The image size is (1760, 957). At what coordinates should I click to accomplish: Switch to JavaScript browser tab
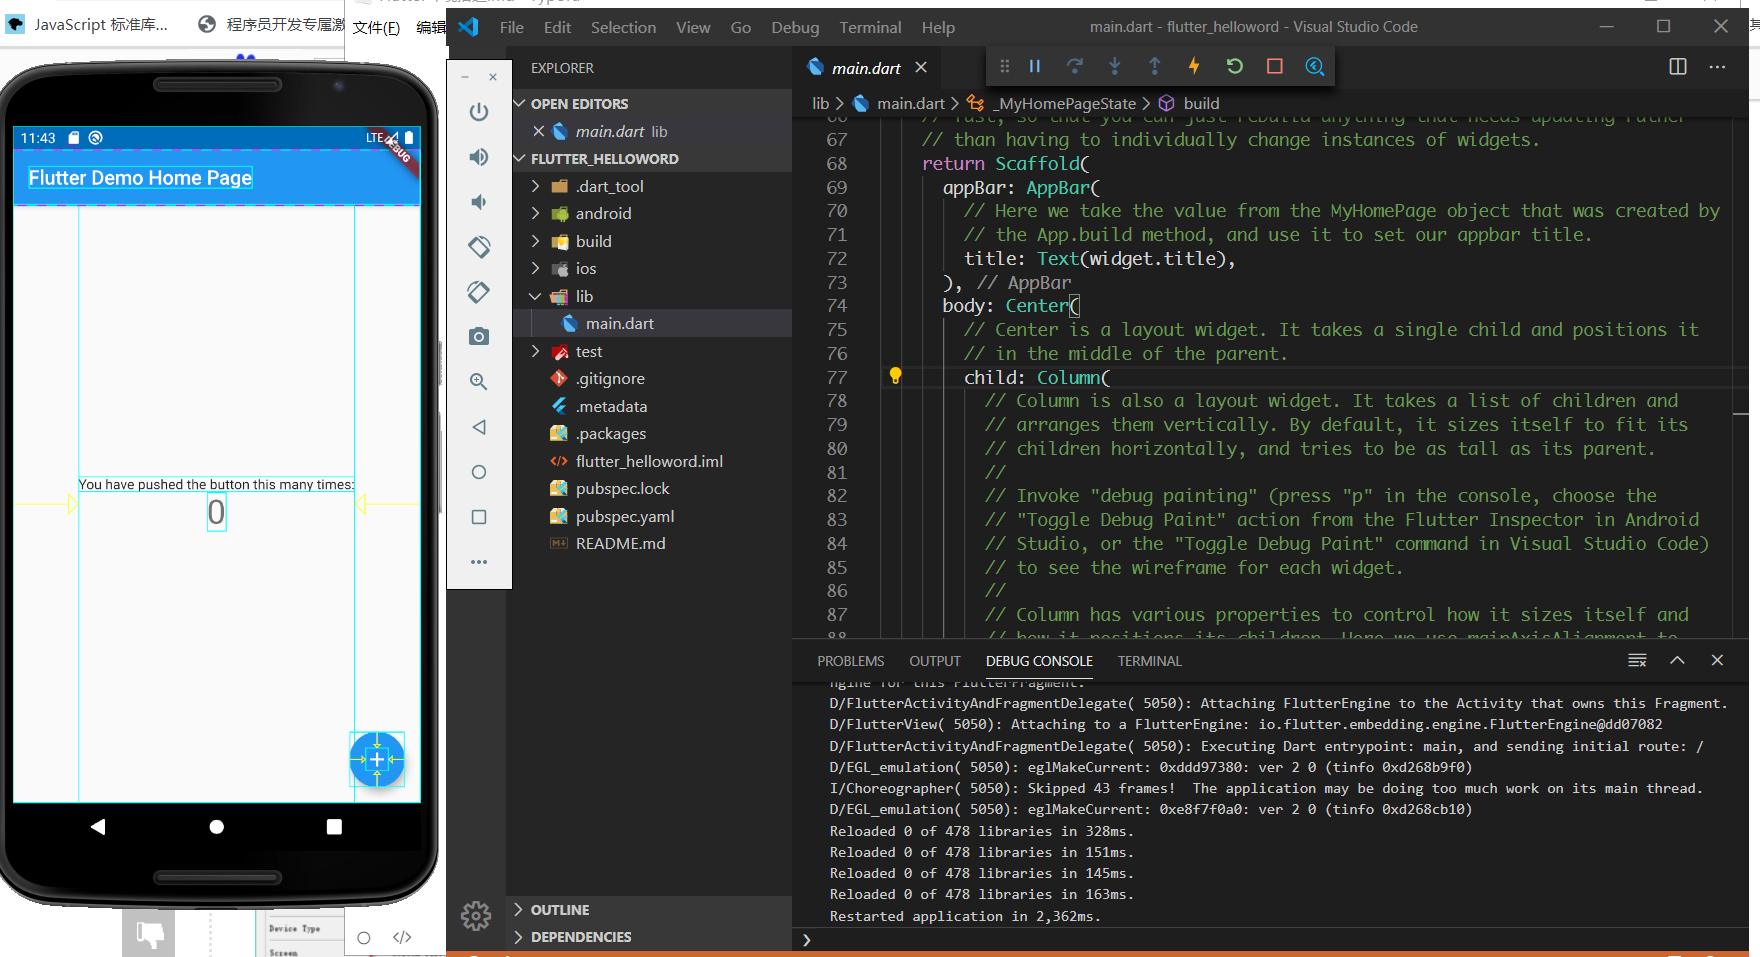88,24
